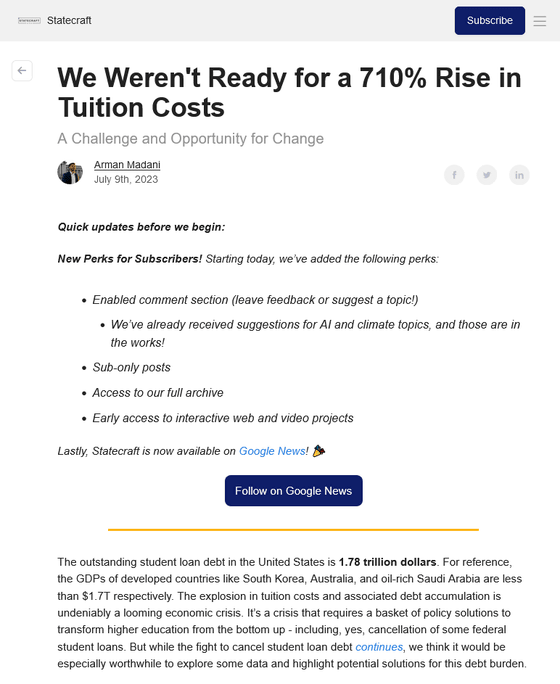Open the Statecraft publication name link
This screenshot has width=560, height=684.
tap(69, 21)
